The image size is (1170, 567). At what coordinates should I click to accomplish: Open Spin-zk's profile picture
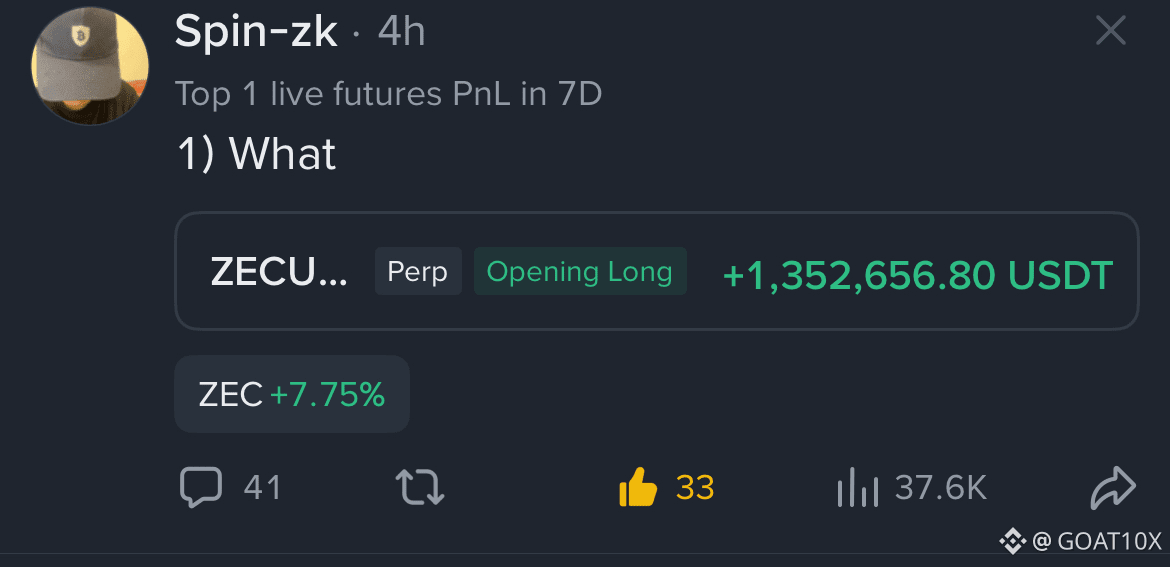(90, 66)
